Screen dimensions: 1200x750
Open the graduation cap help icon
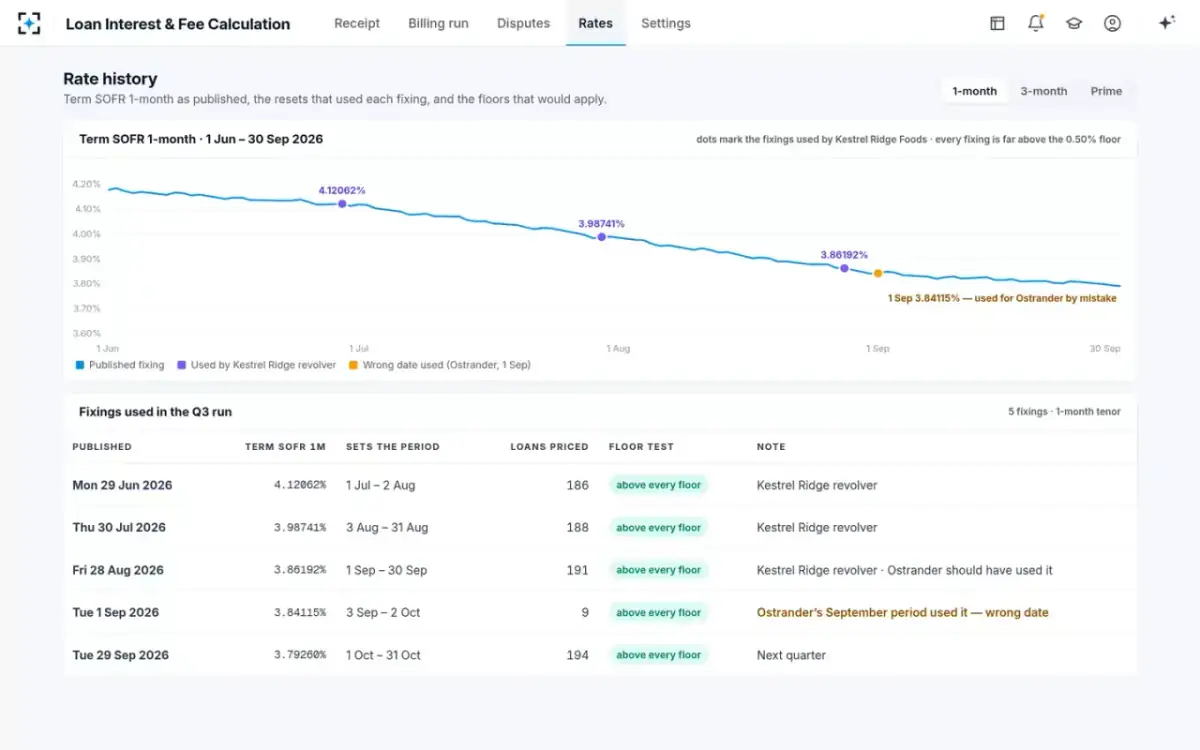coord(1074,23)
